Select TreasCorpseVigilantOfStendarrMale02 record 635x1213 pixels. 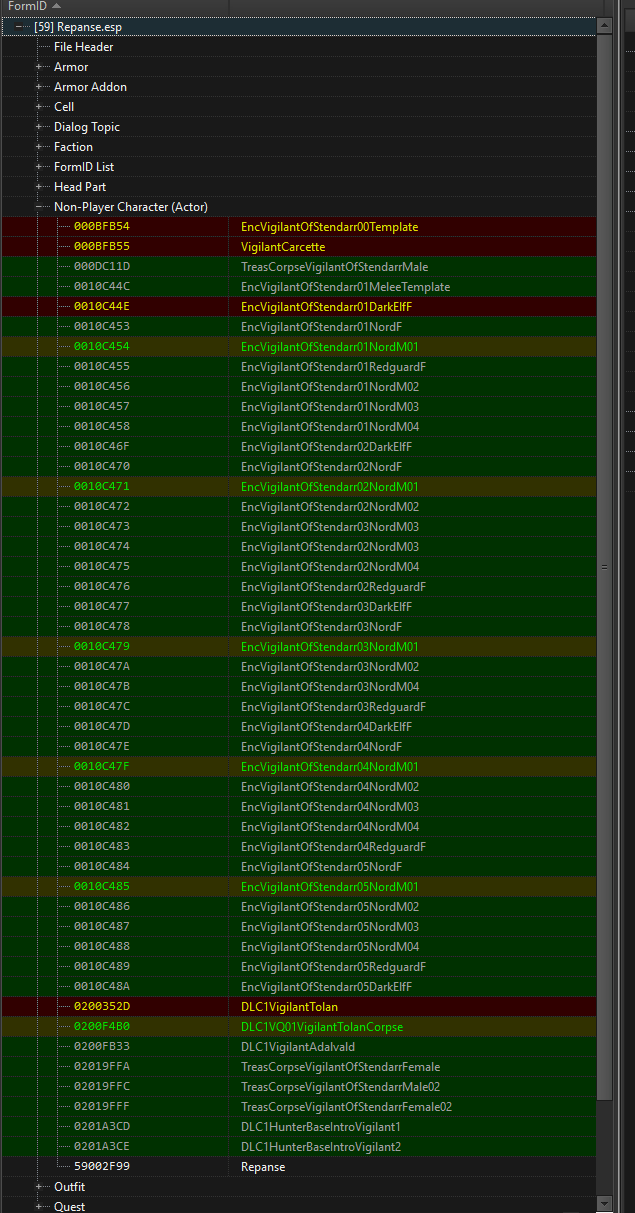299,1087
